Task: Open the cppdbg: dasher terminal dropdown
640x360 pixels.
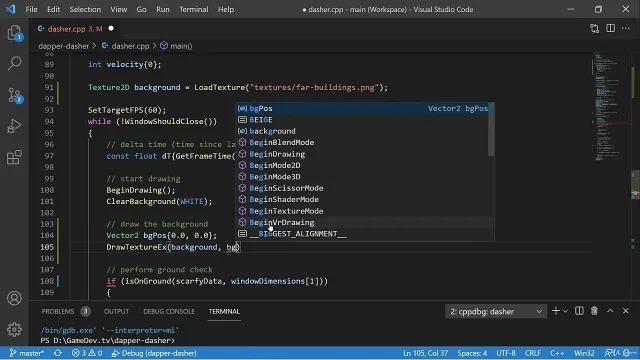Action: coord(496,311)
